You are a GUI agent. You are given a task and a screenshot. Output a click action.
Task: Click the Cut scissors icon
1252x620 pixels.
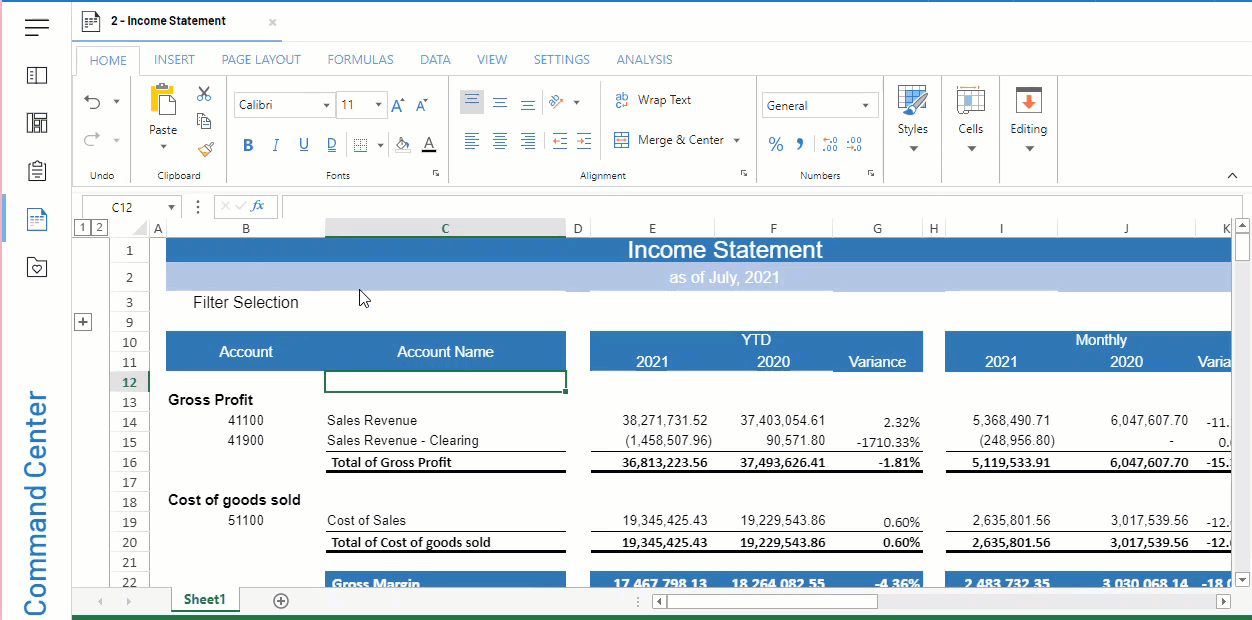[x=204, y=94]
